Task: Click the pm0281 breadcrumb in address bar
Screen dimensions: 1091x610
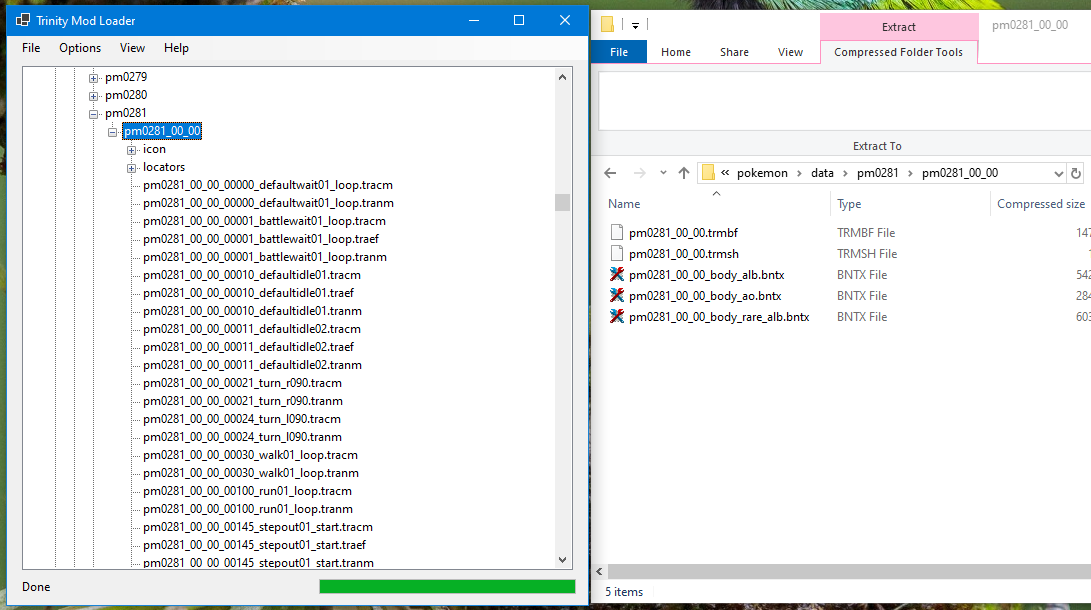Action: [877, 173]
